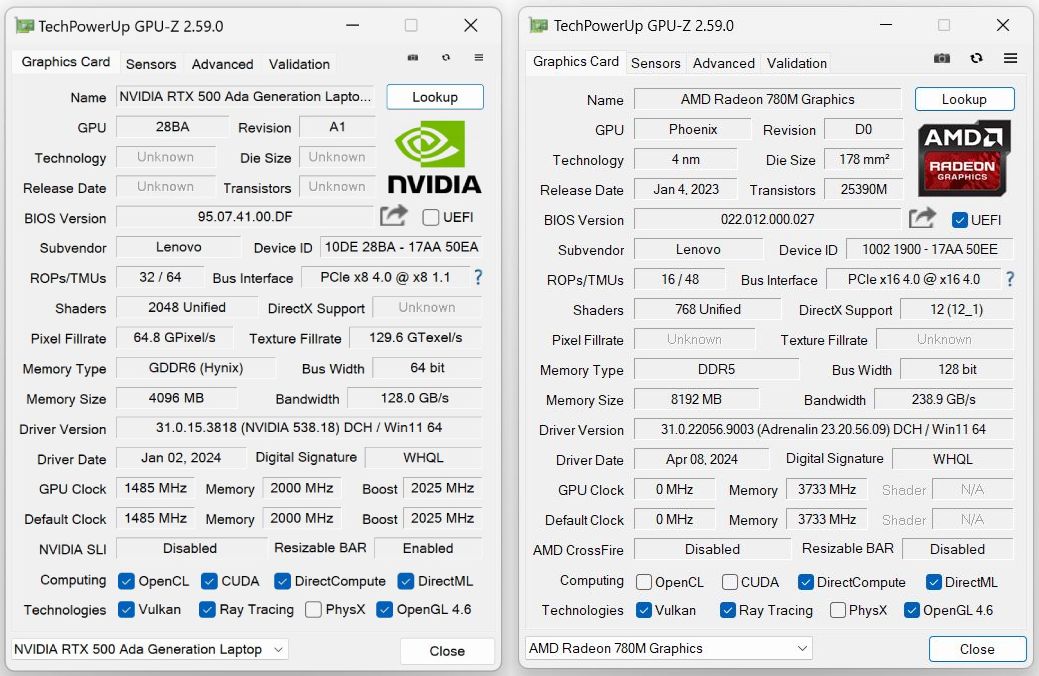
Task: Click the AMD Radeon Graphics logo
Action: pyautogui.click(x=964, y=158)
